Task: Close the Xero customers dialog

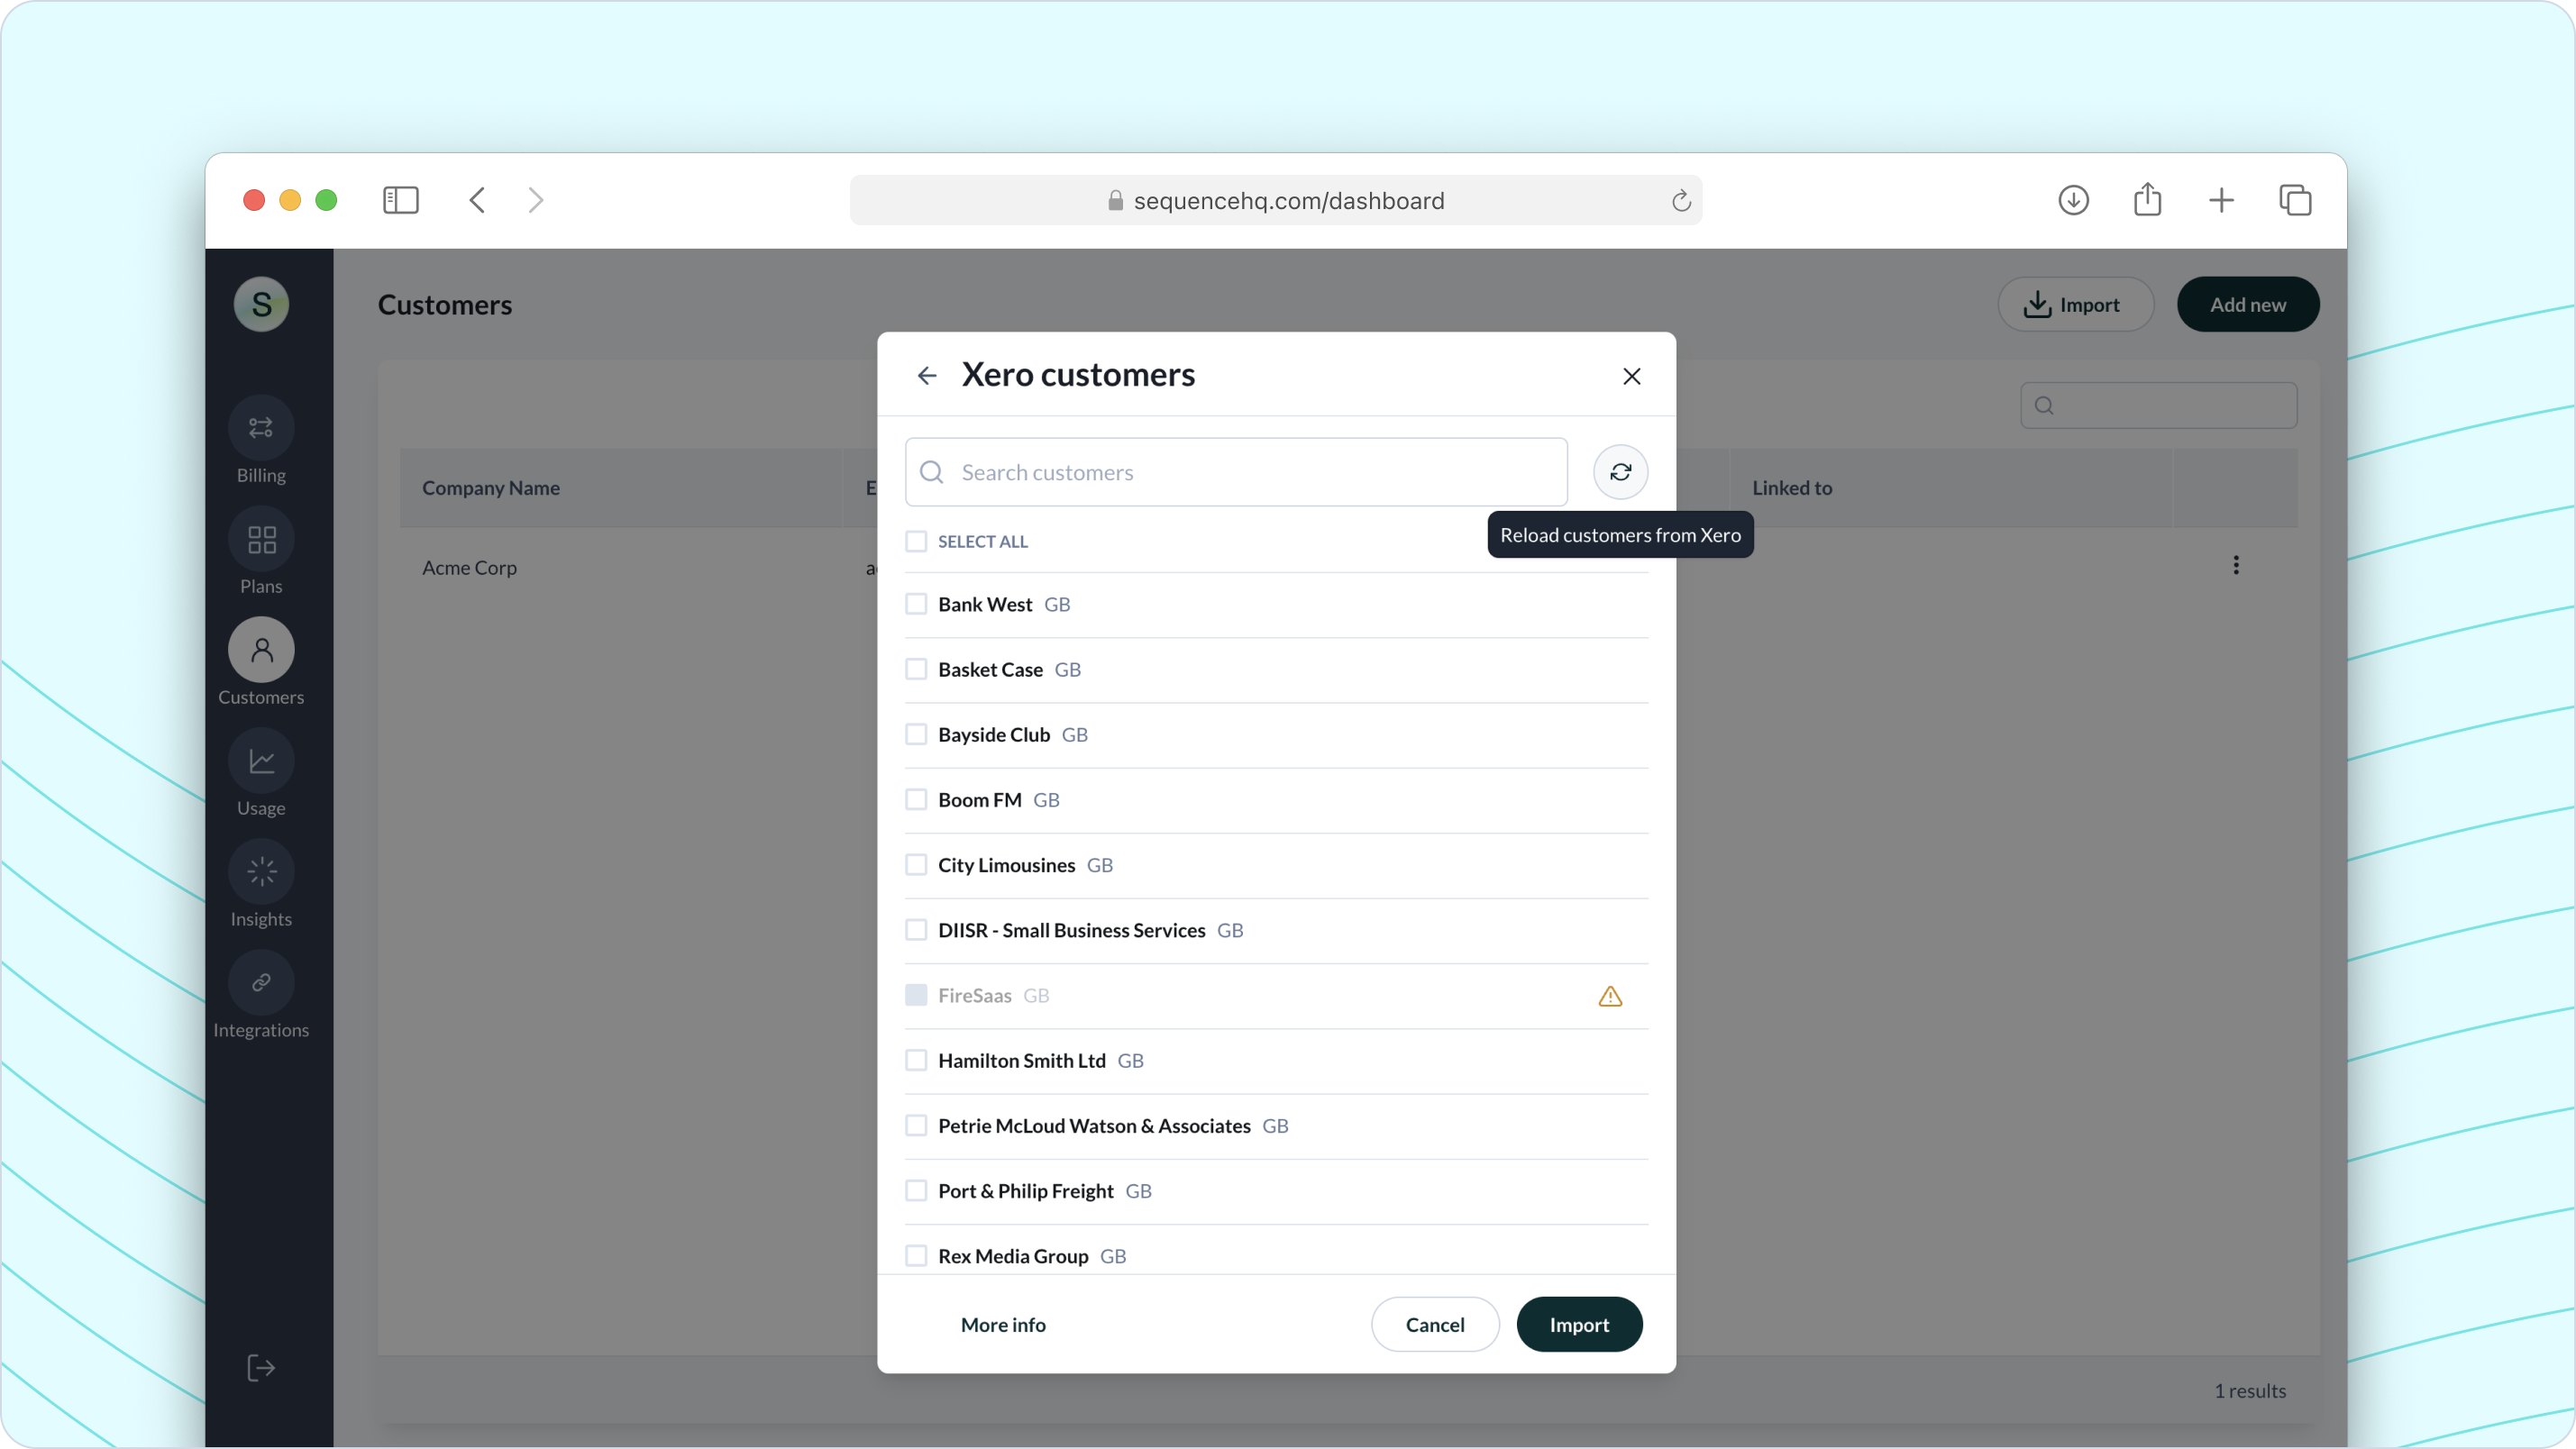Action: click(x=1632, y=376)
